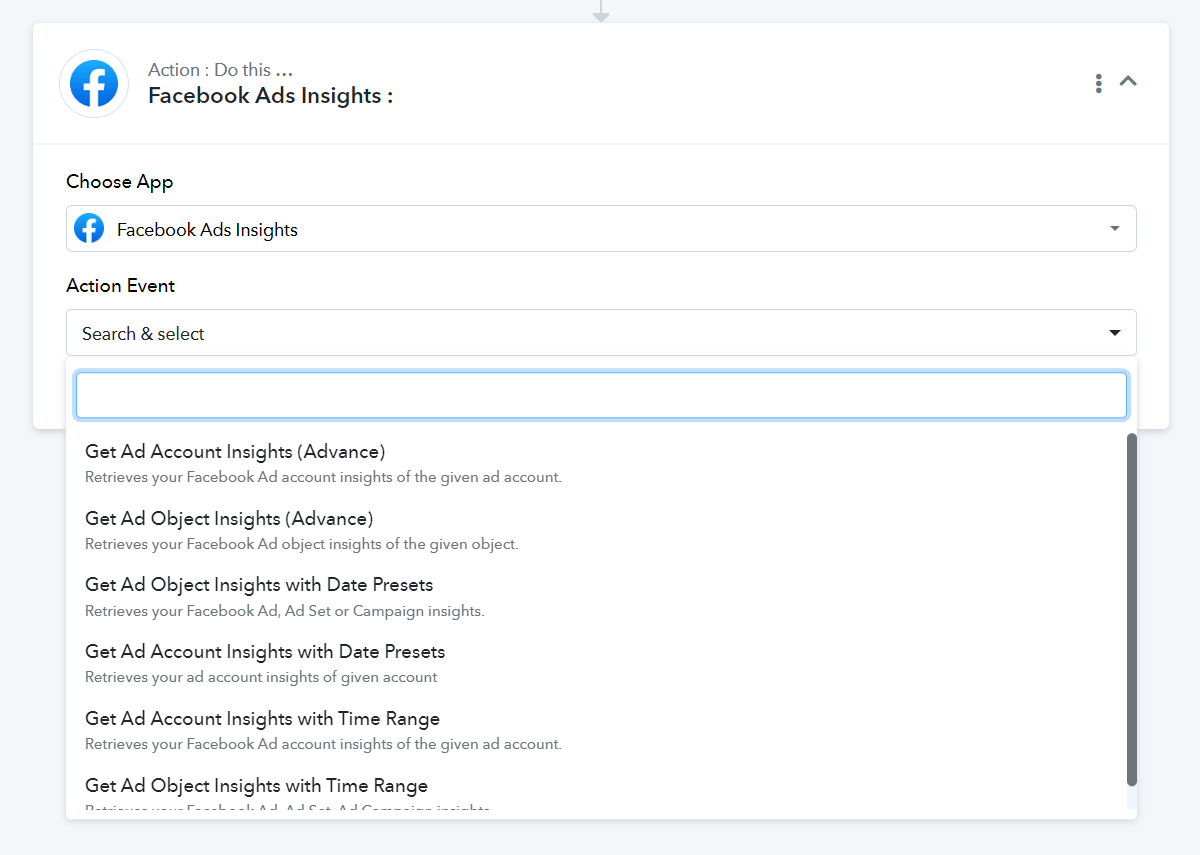Click the Choose App label

120,182
